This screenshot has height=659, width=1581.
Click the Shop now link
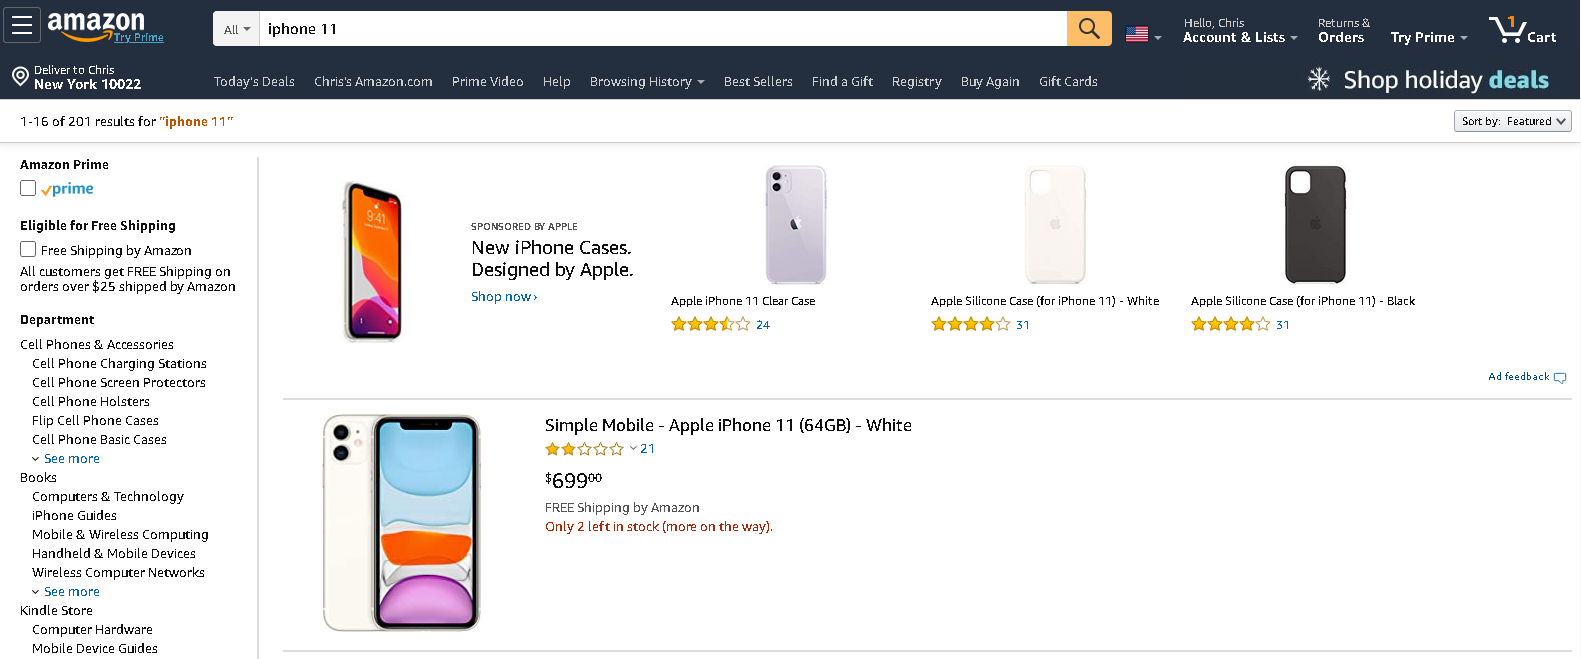(x=503, y=297)
